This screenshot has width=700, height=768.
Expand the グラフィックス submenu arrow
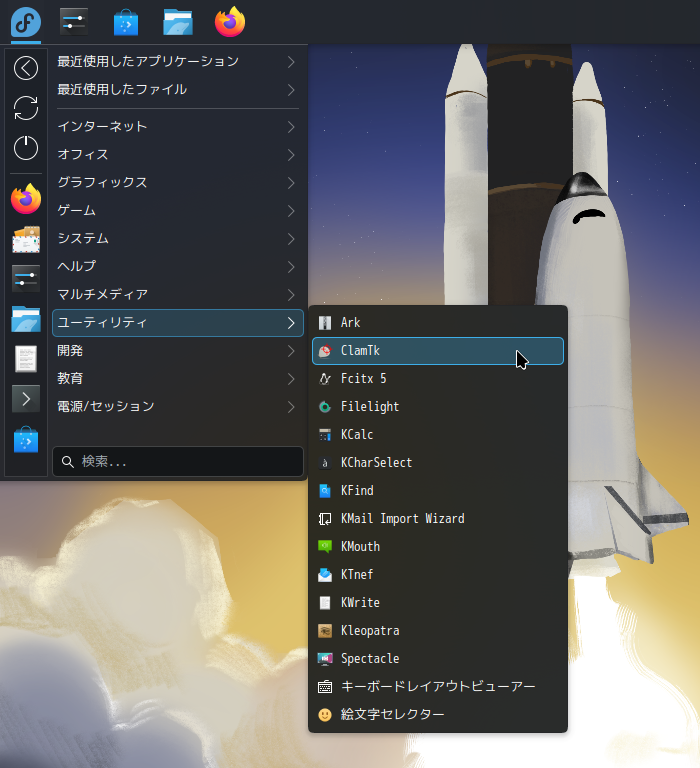tap(291, 183)
